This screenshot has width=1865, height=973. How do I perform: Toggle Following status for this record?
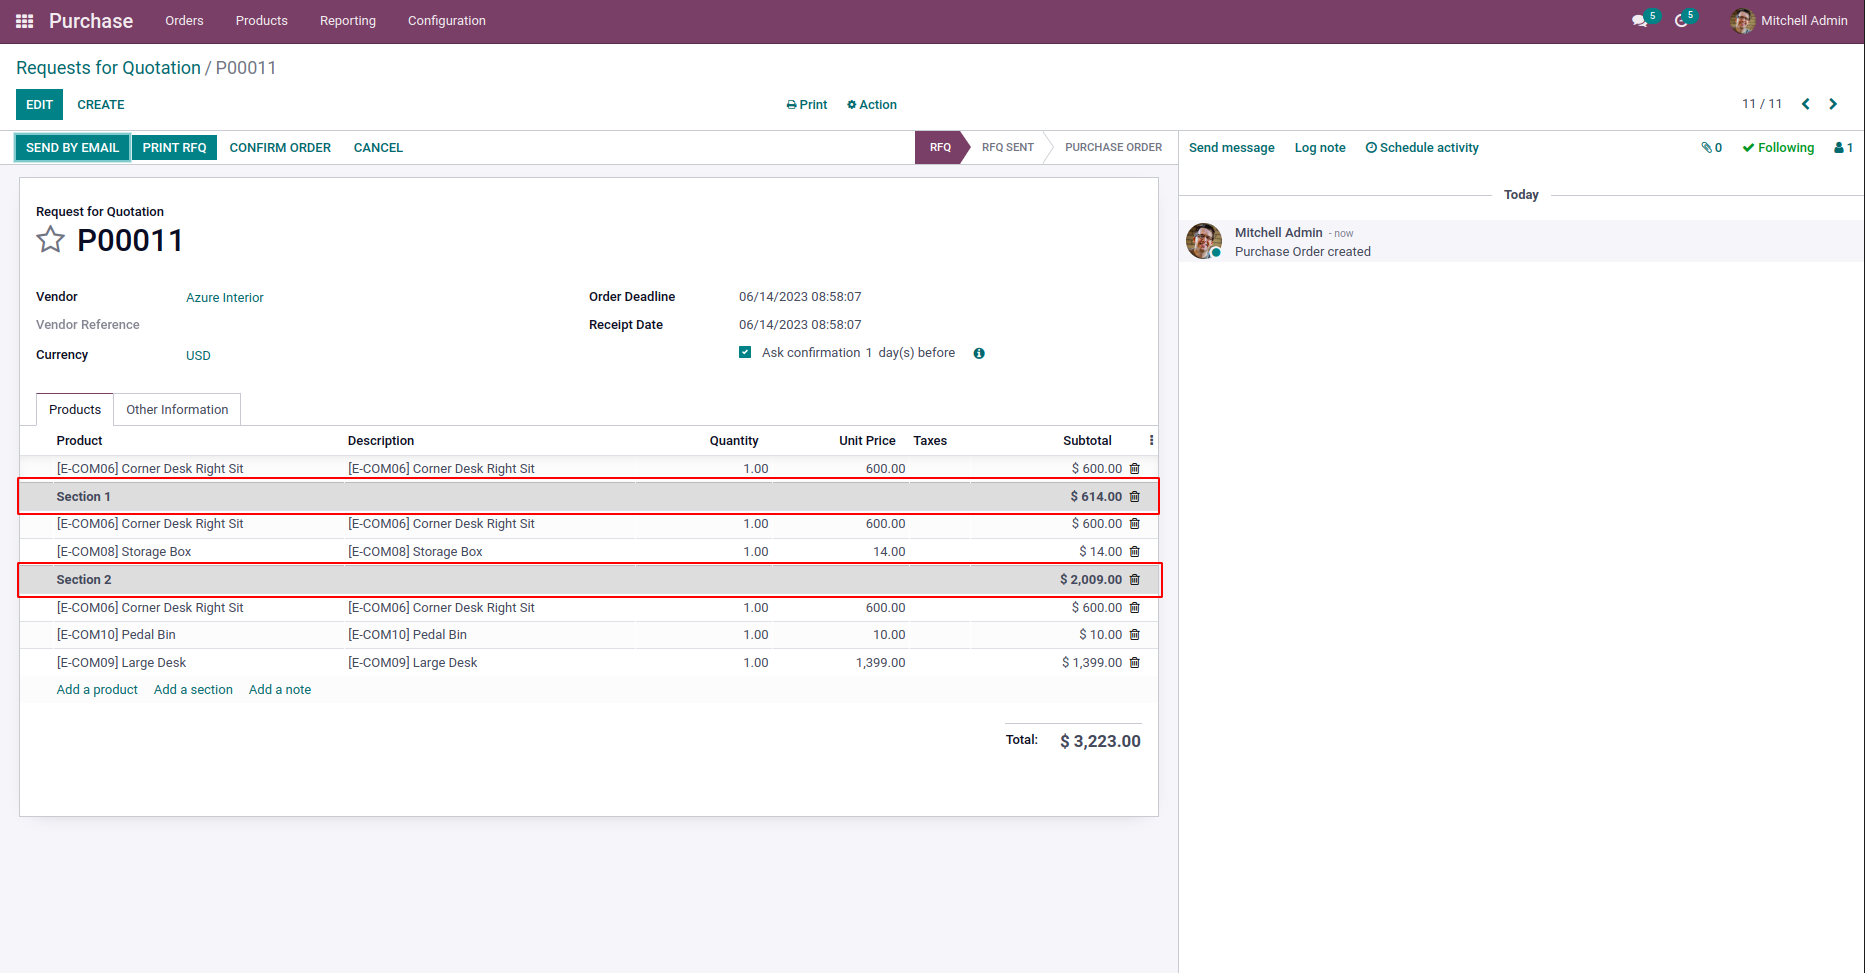1778,148
